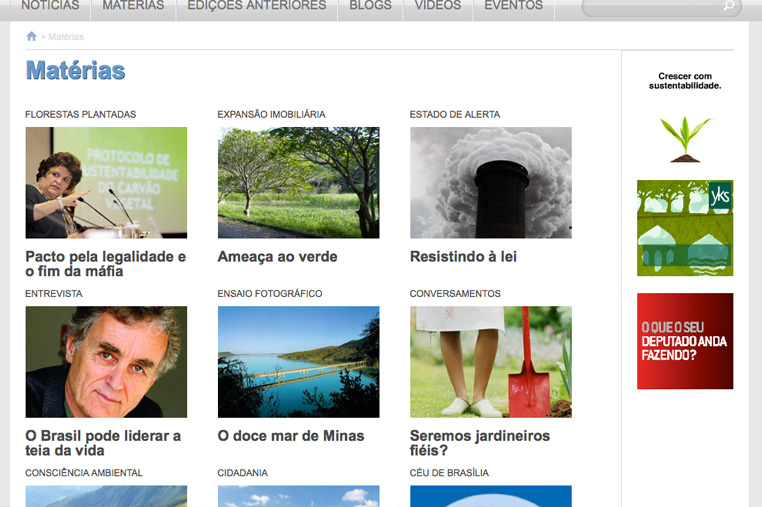Open article 'Pacto pela legalidade e o fim da máfia'
762x507 pixels.
105,264
